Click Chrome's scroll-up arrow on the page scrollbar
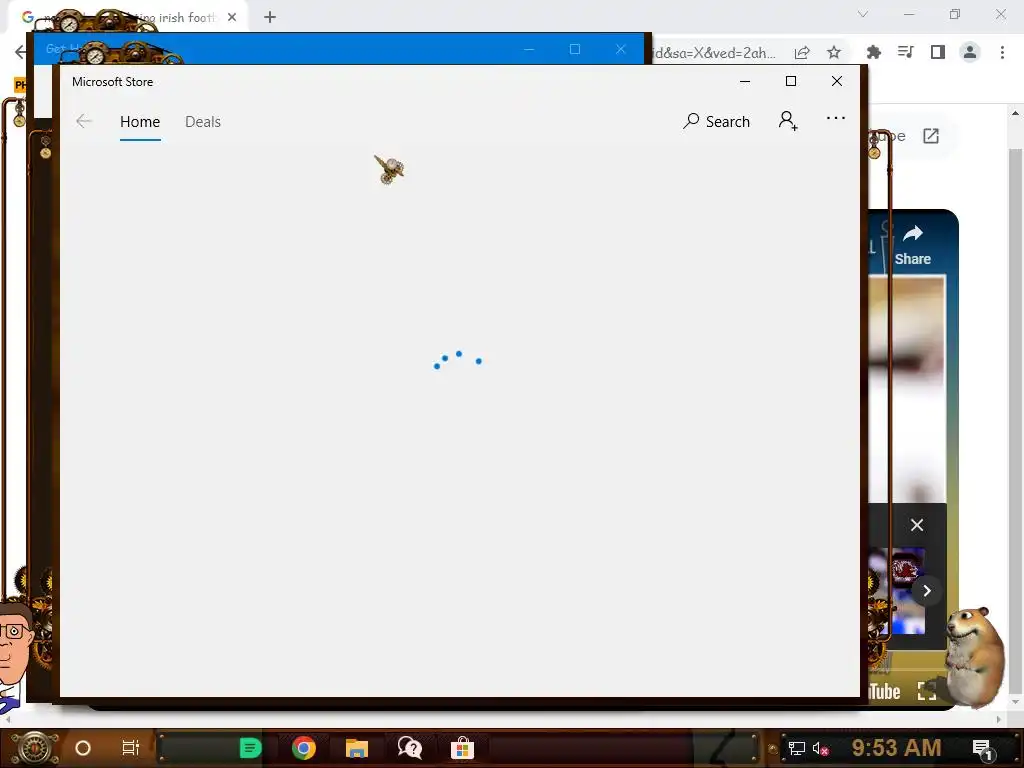Image resolution: width=1024 pixels, height=768 pixels. click(1015, 113)
